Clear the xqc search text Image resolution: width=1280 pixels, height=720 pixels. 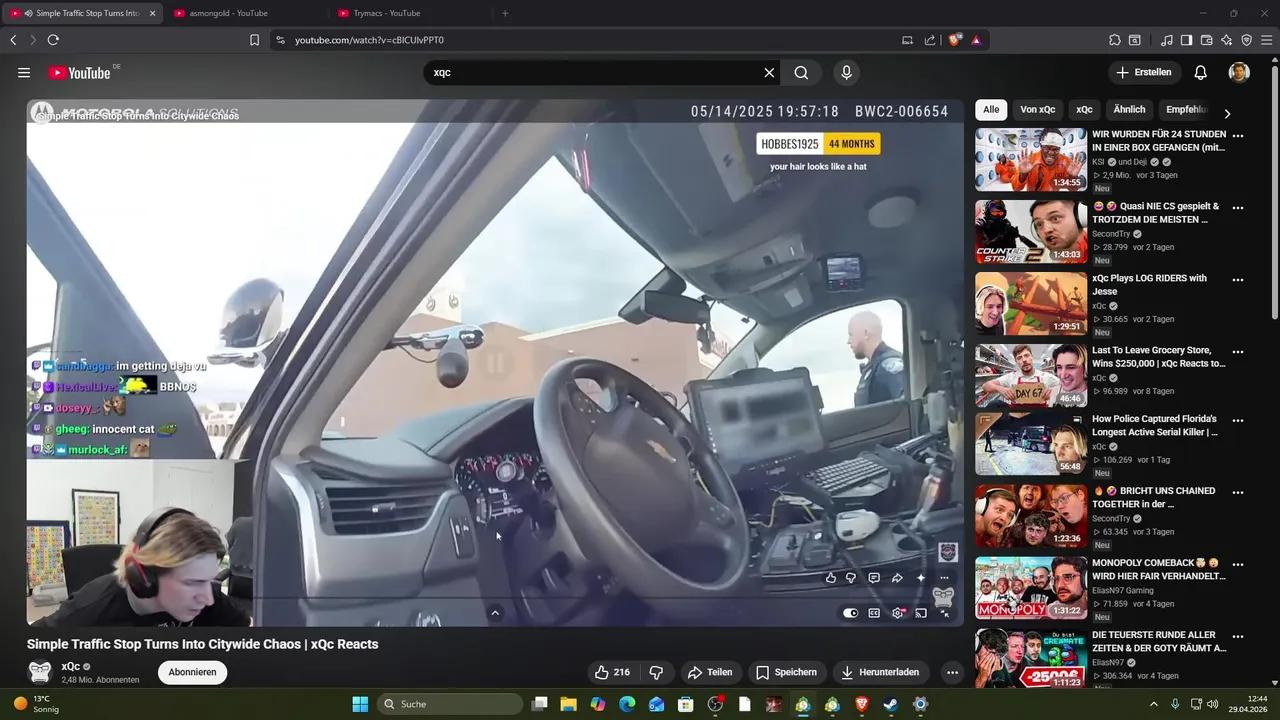(769, 73)
